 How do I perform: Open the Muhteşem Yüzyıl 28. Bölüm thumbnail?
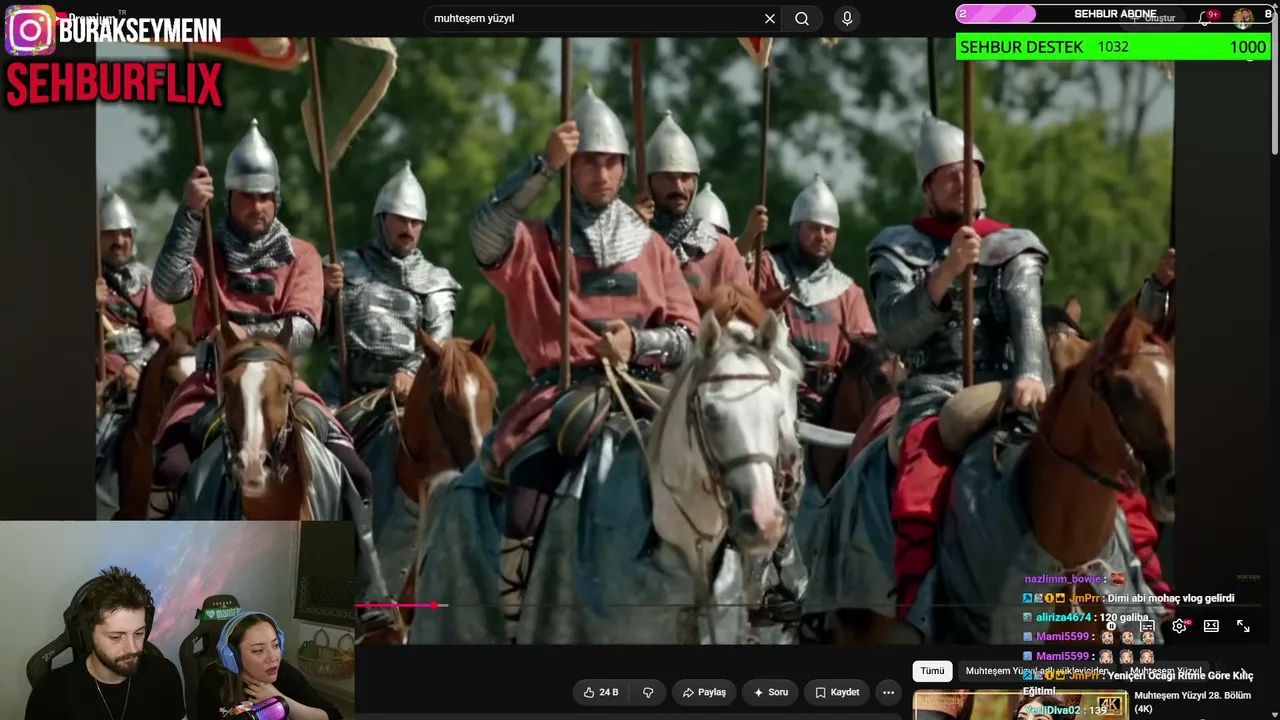click(x=1020, y=706)
